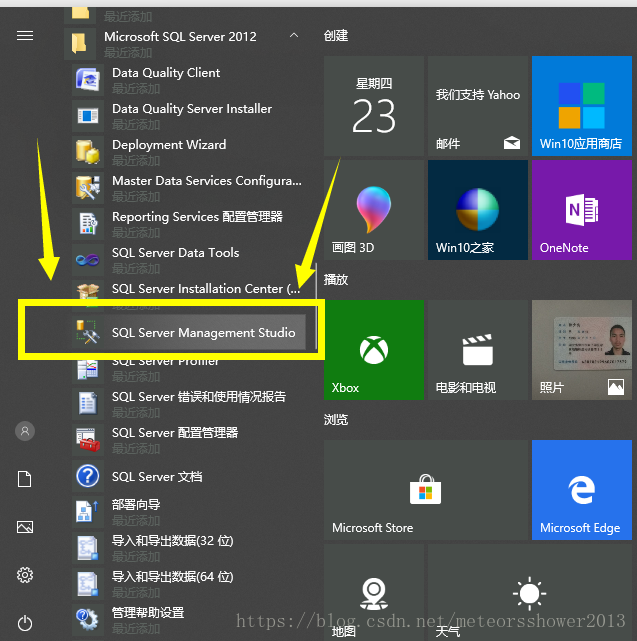Launch Data Quality Client icon

tap(87, 80)
